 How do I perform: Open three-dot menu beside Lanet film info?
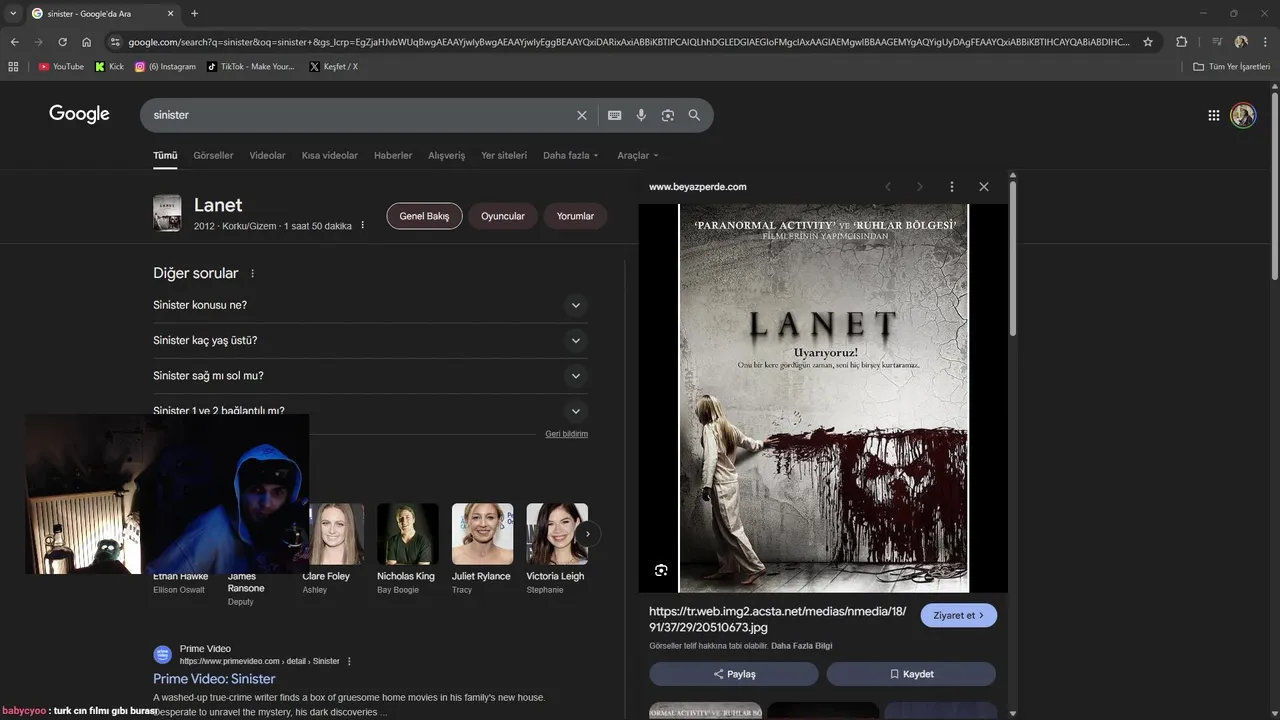(x=363, y=226)
